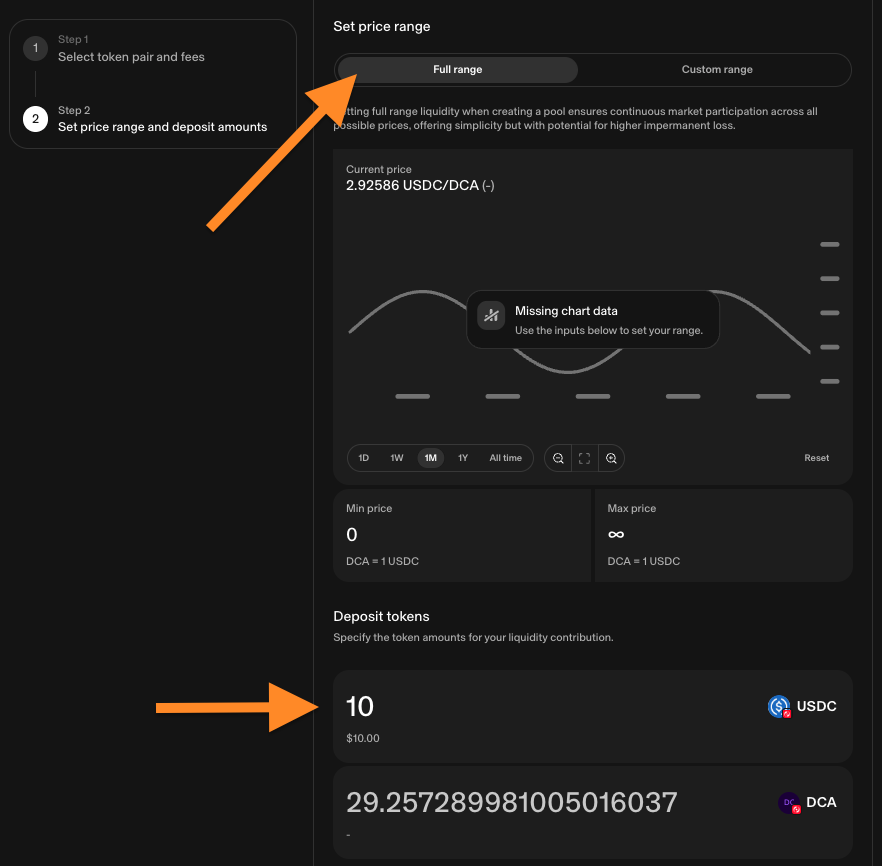Click the USDC token logo in deposit field

(780, 707)
